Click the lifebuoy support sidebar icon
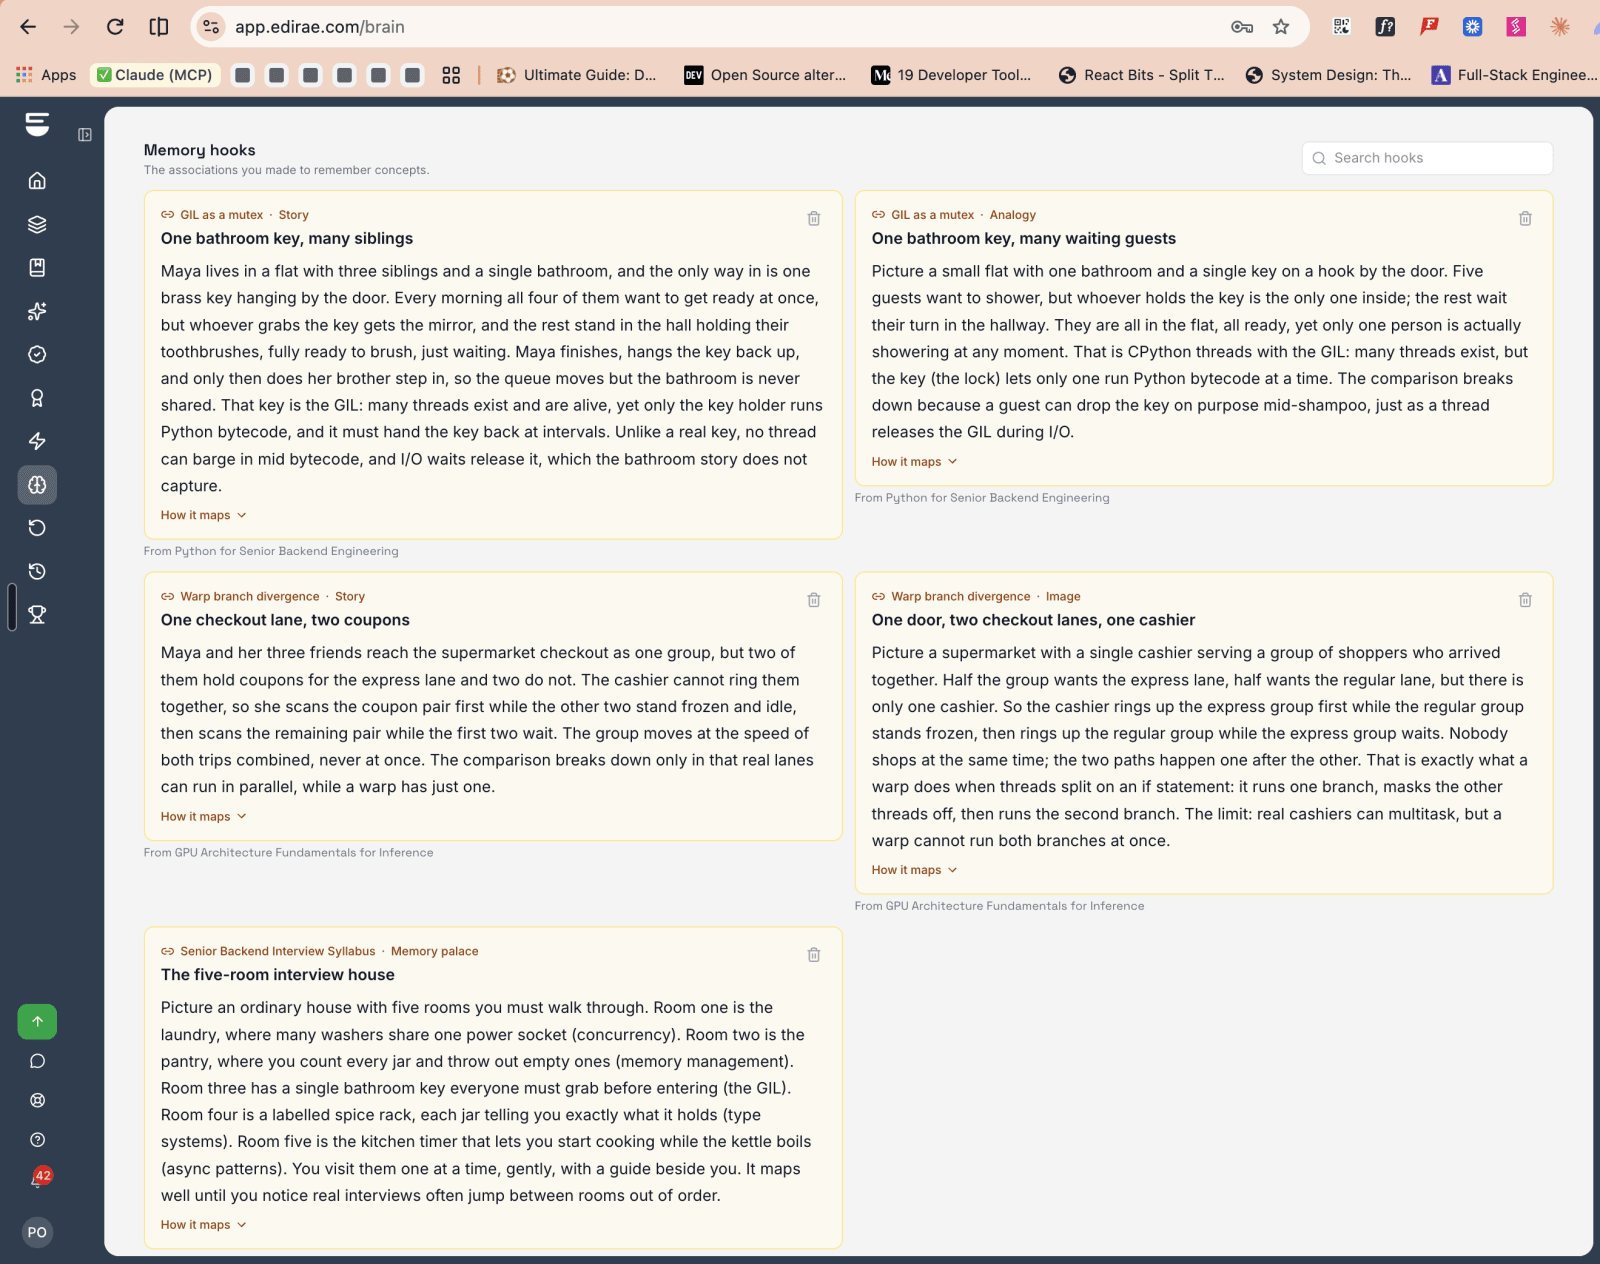The height and width of the screenshot is (1264, 1600). click(37, 1100)
